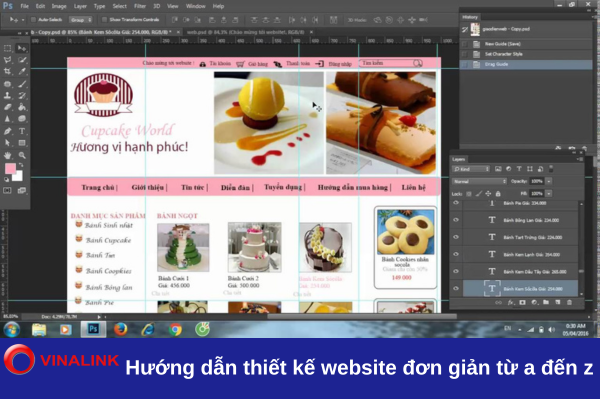This screenshot has width=600, height=399.
Task: Open the Layers panel options menu
Action: (580, 159)
